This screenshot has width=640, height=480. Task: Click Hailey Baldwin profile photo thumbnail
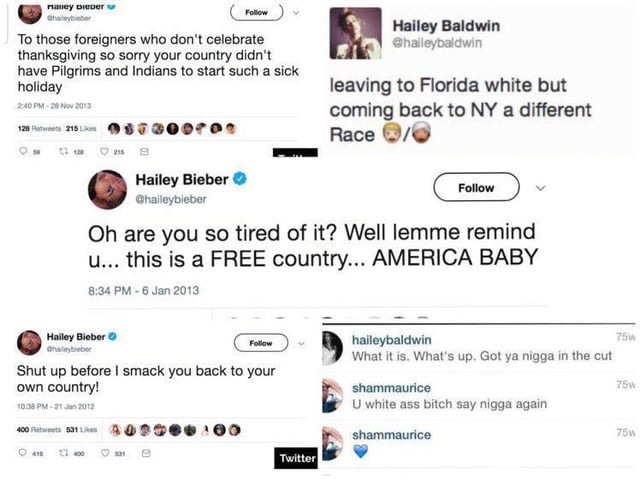pos(356,33)
